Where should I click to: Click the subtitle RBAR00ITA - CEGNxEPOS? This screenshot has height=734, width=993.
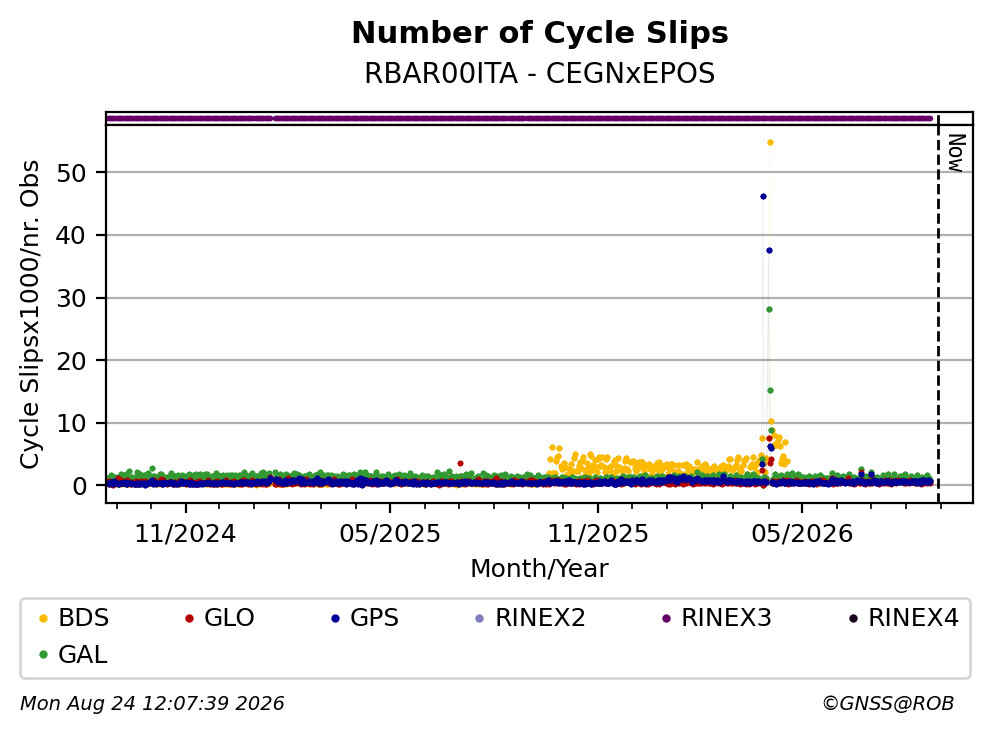point(540,73)
